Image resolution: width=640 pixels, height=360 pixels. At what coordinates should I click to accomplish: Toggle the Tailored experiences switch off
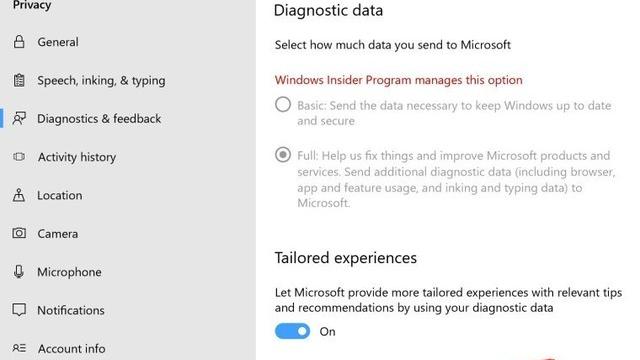coord(292,331)
